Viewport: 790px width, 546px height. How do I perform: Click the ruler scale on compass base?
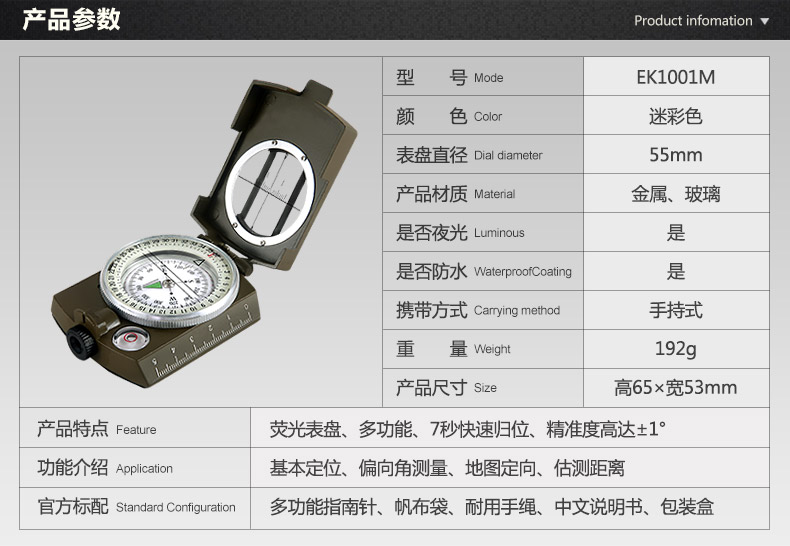205,341
